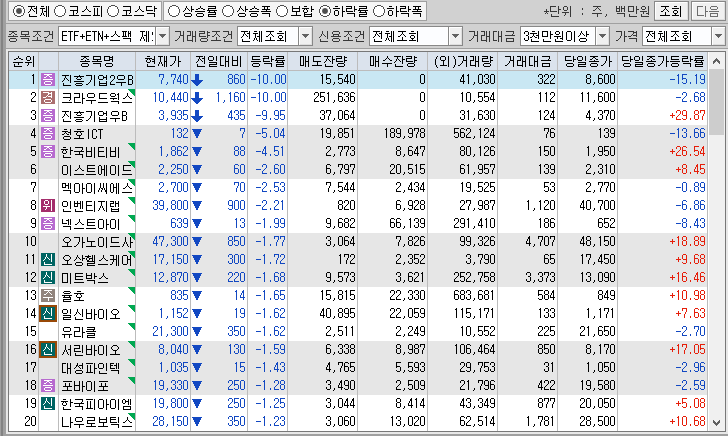Click the 신 badge for 미트박스
The image size is (728, 436).
click(48, 278)
